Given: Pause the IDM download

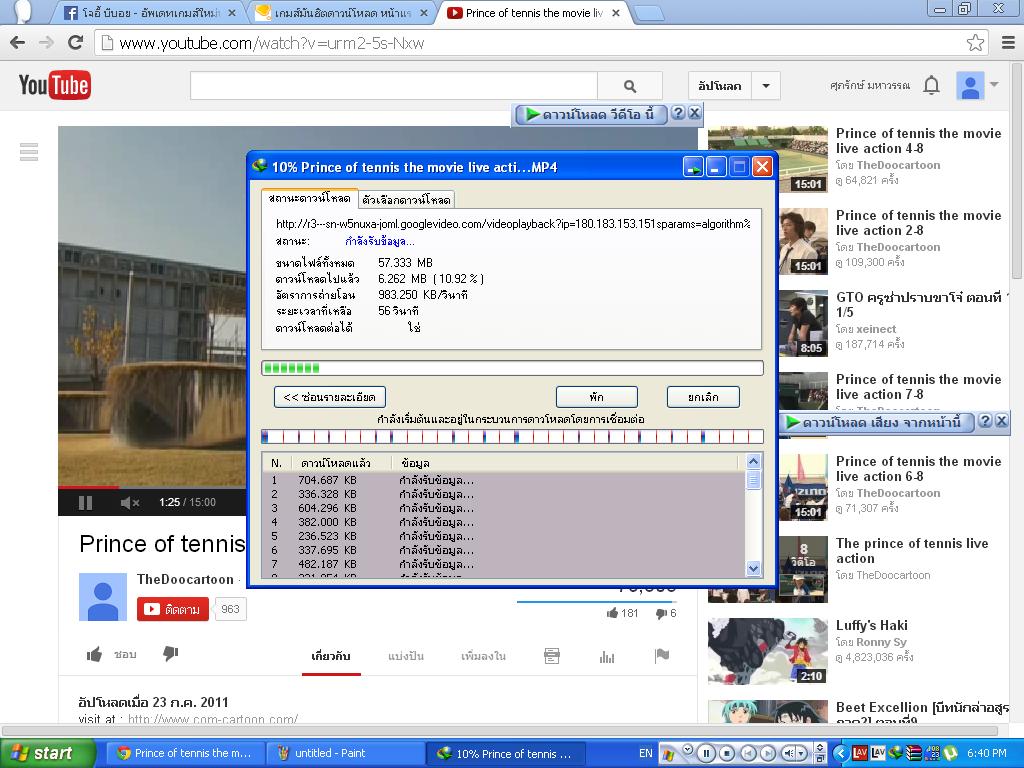Looking at the screenshot, I should [x=596, y=396].
